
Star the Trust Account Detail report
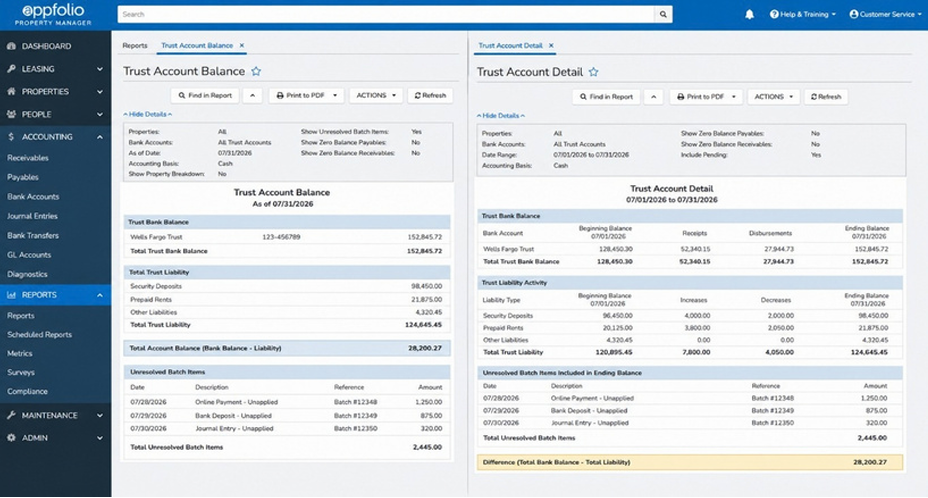point(594,72)
